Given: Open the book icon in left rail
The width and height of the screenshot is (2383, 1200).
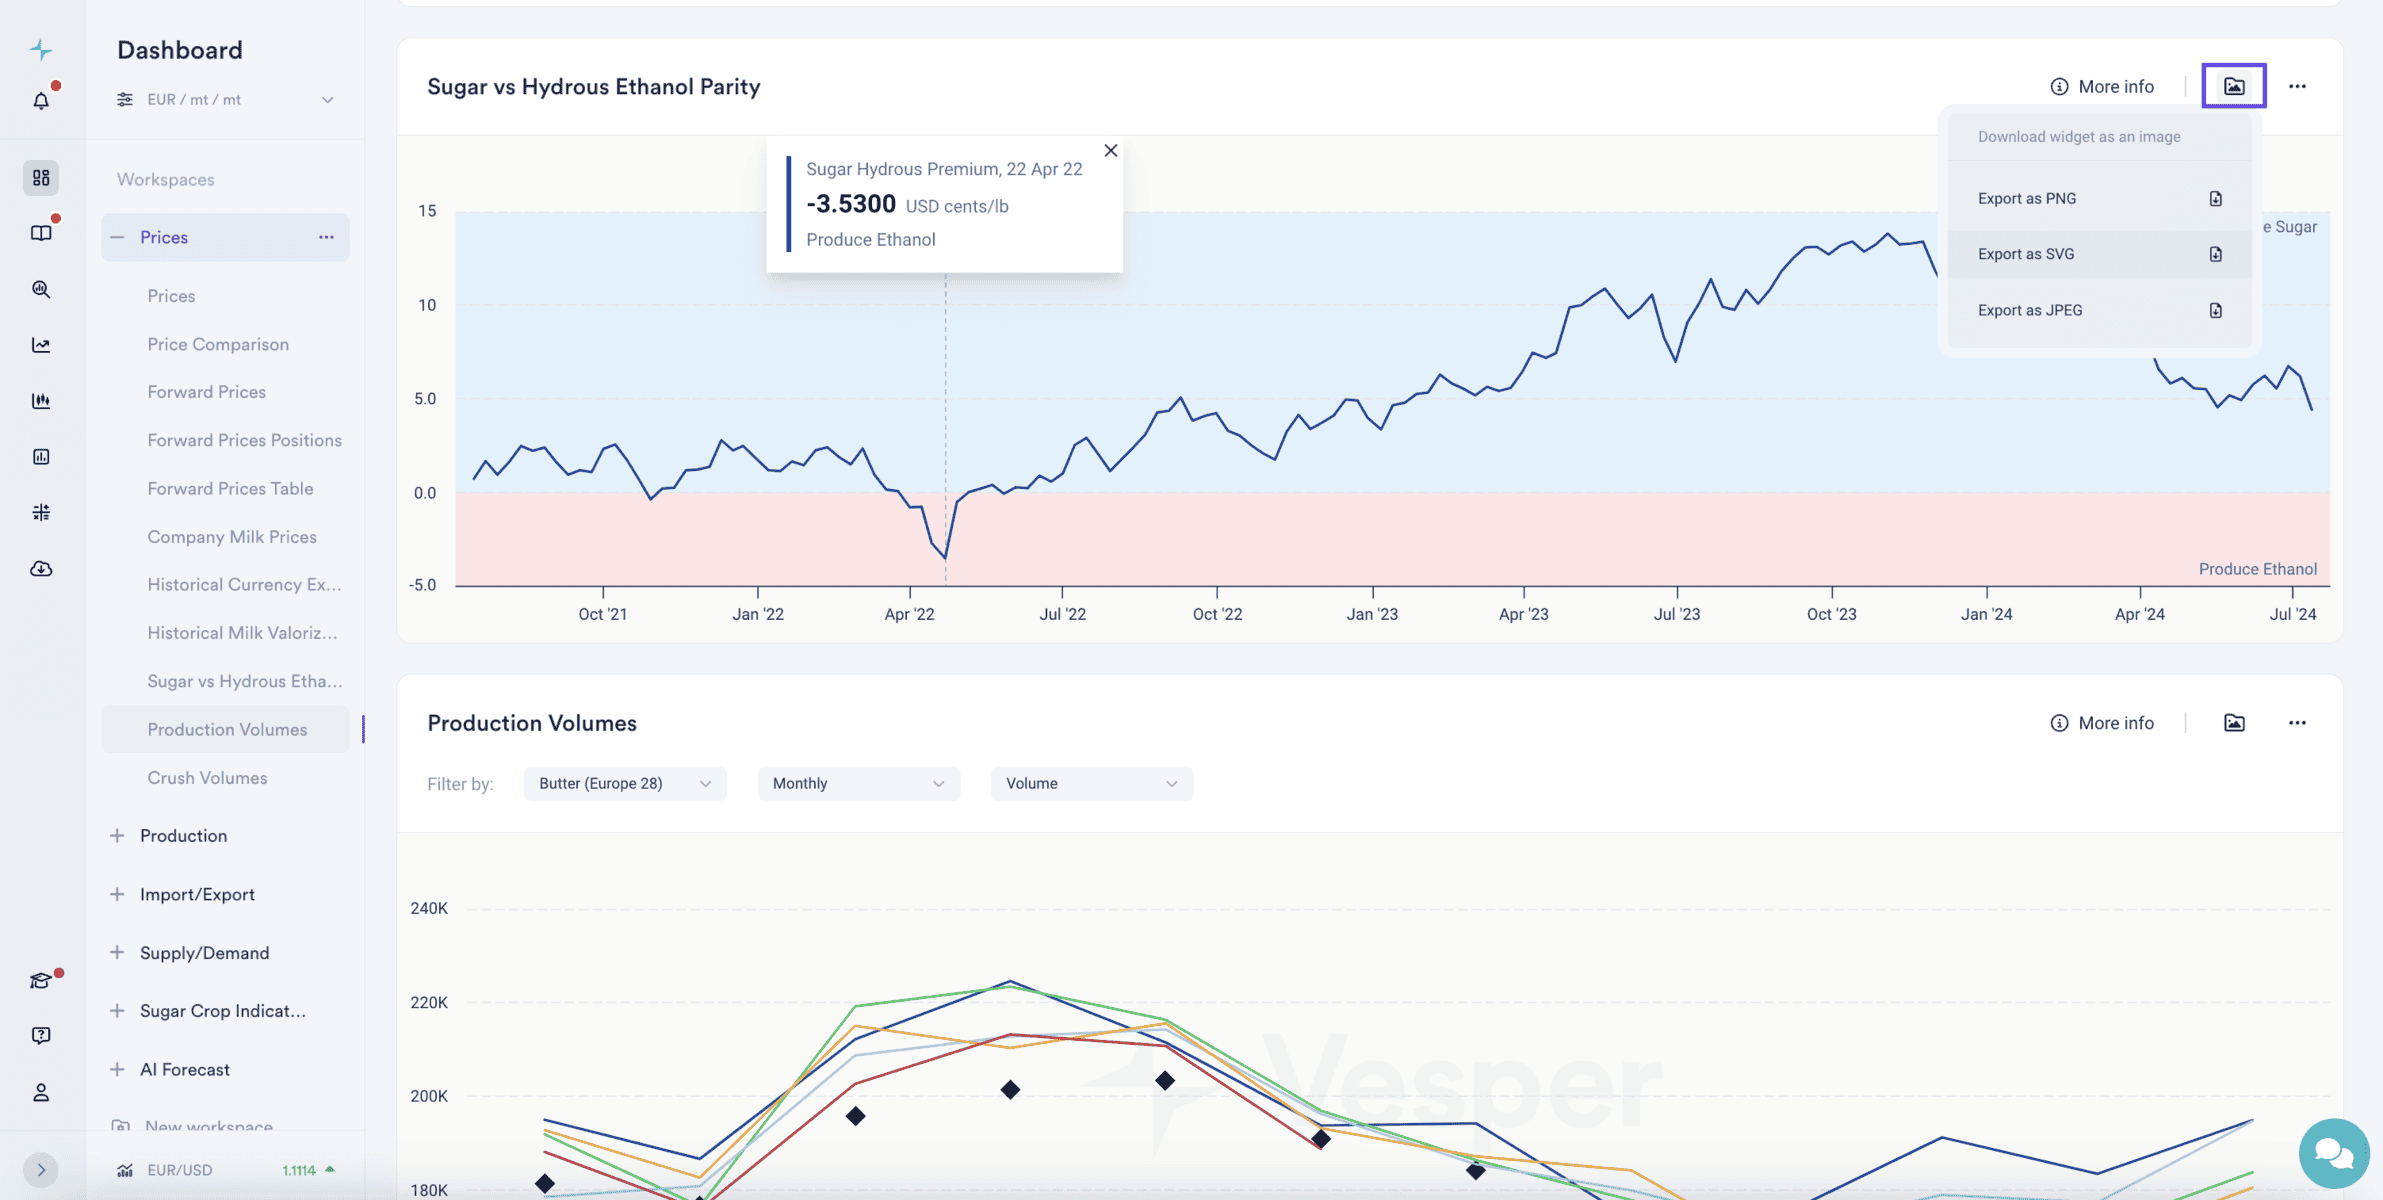Looking at the screenshot, I should coord(41,233).
